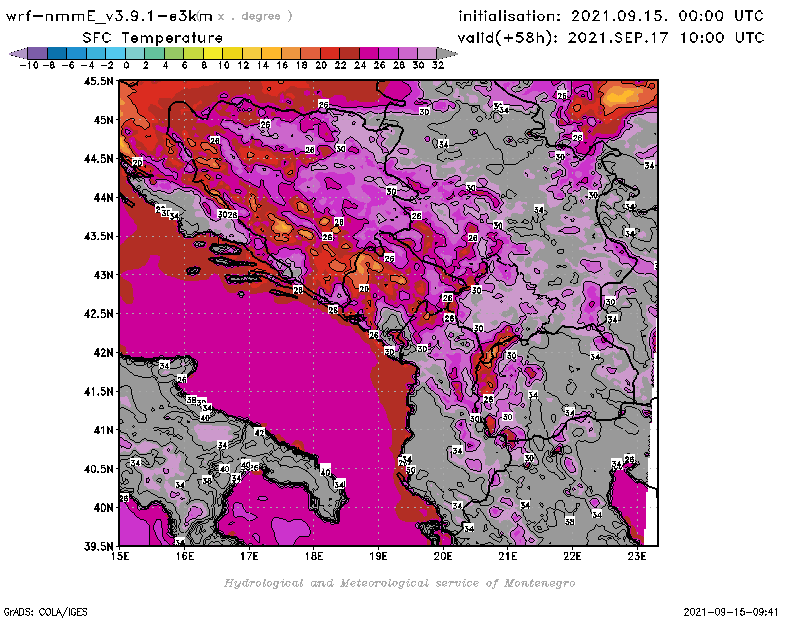Click the '16E' longitude label
Image resolution: width=800 pixels, height=618 pixels.
185,556
